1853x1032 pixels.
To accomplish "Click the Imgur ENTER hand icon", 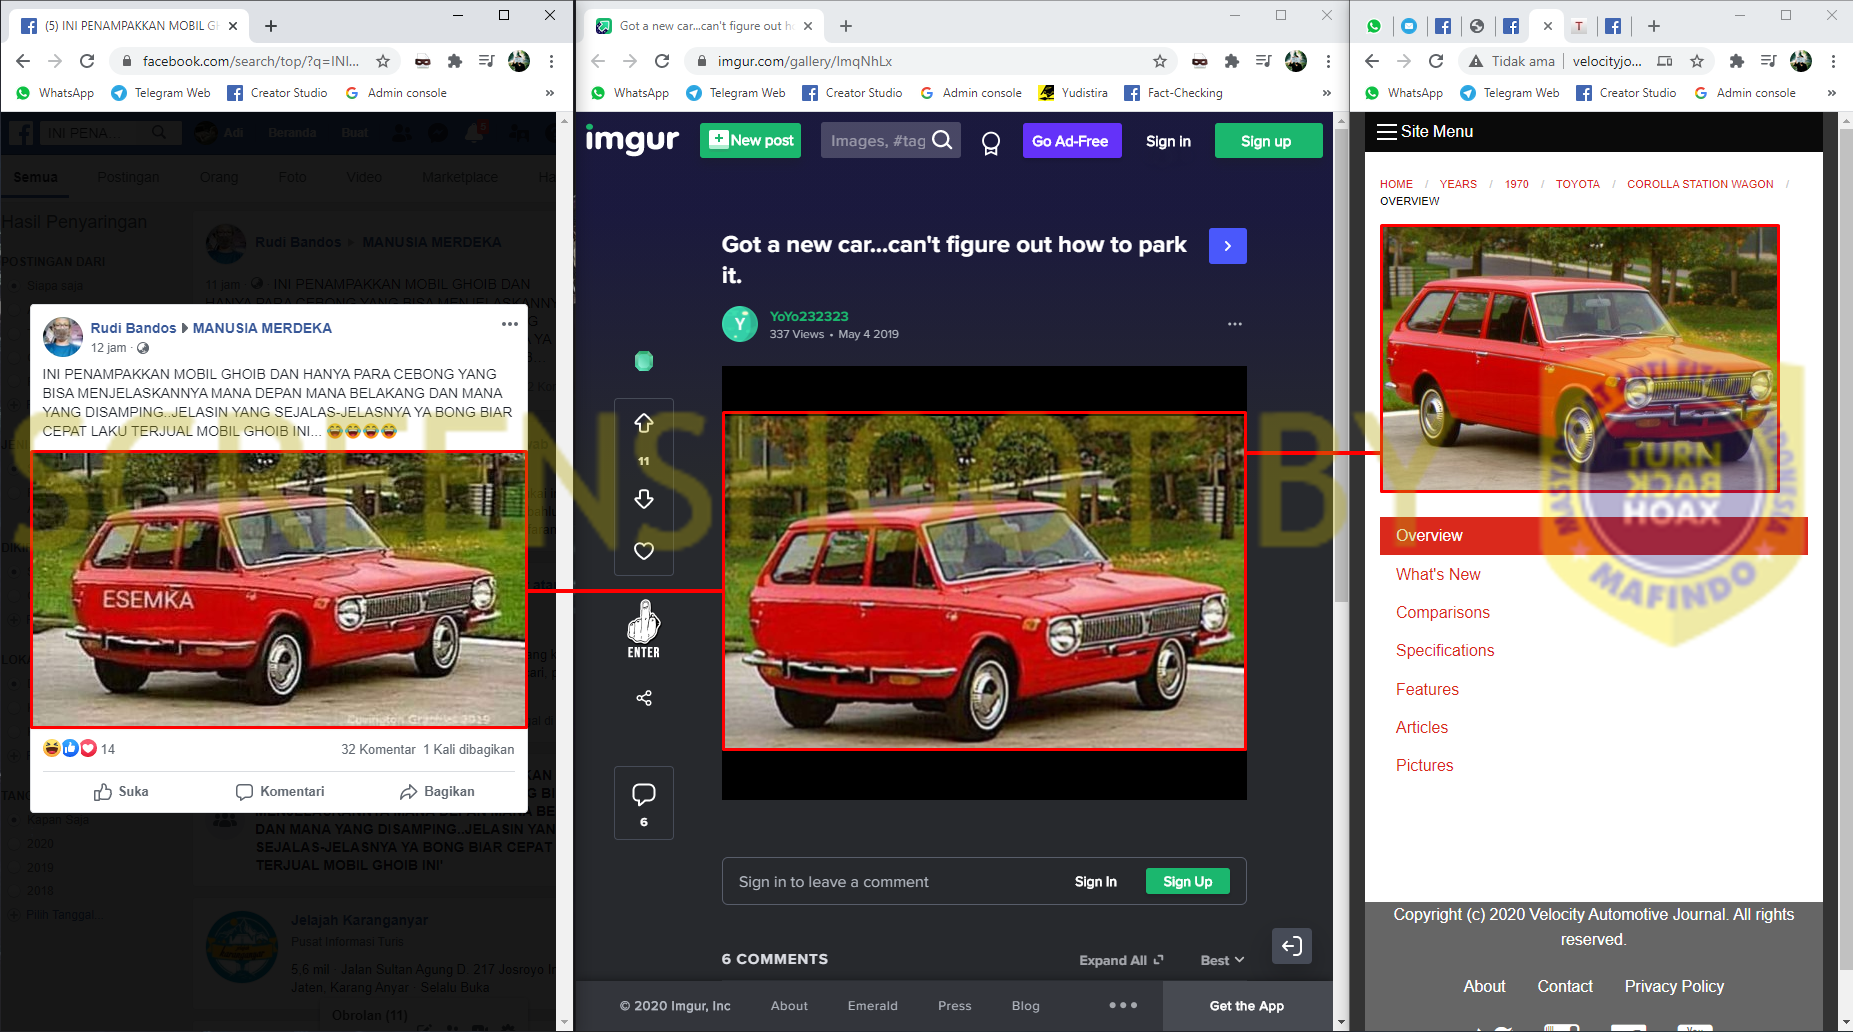I will [644, 629].
